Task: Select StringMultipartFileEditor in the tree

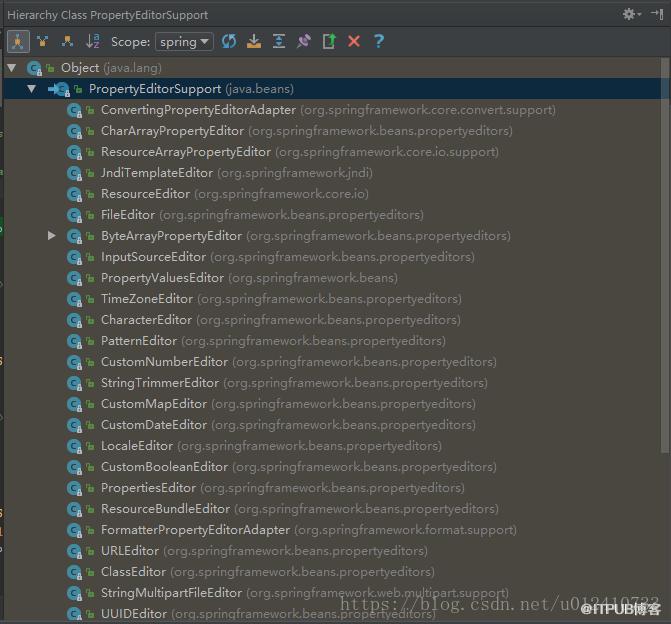Action: (171, 592)
